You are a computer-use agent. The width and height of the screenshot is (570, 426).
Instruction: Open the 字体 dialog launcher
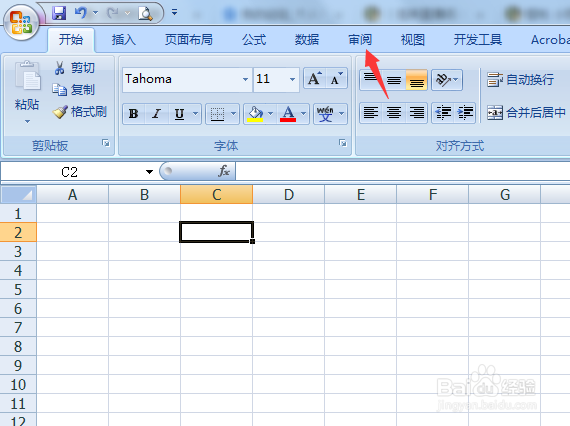click(343, 143)
